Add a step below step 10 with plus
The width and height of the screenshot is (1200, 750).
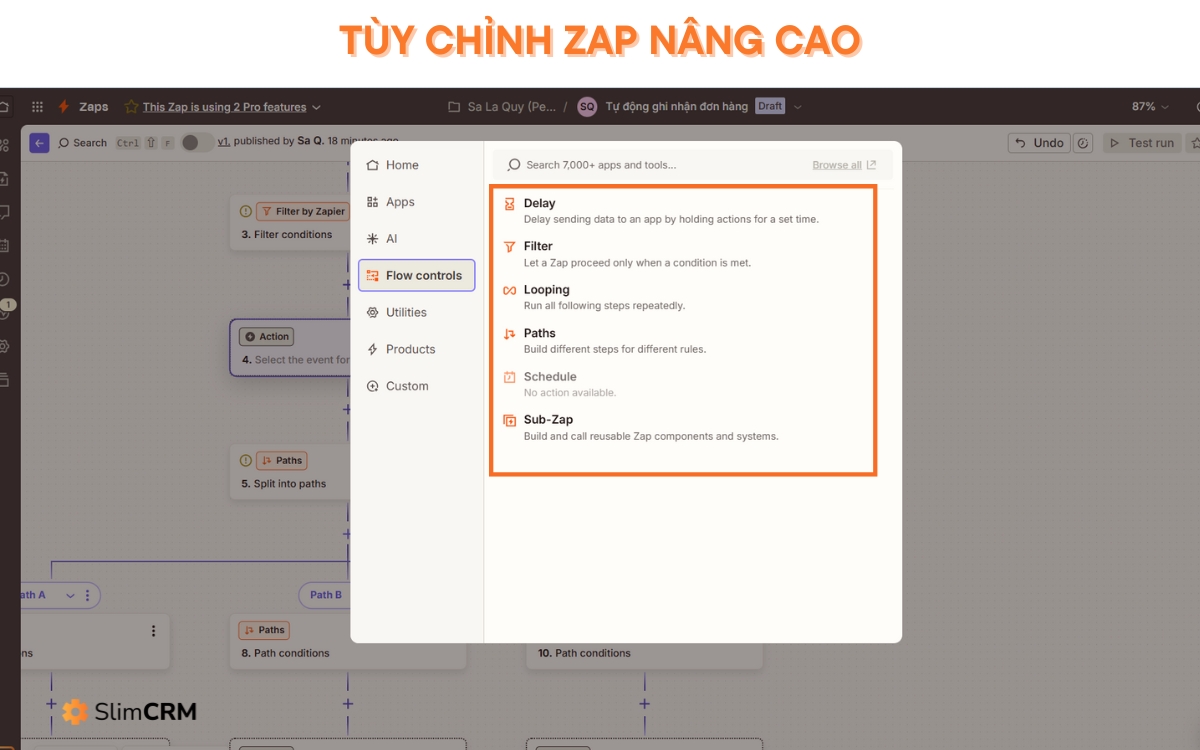point(644,704)
